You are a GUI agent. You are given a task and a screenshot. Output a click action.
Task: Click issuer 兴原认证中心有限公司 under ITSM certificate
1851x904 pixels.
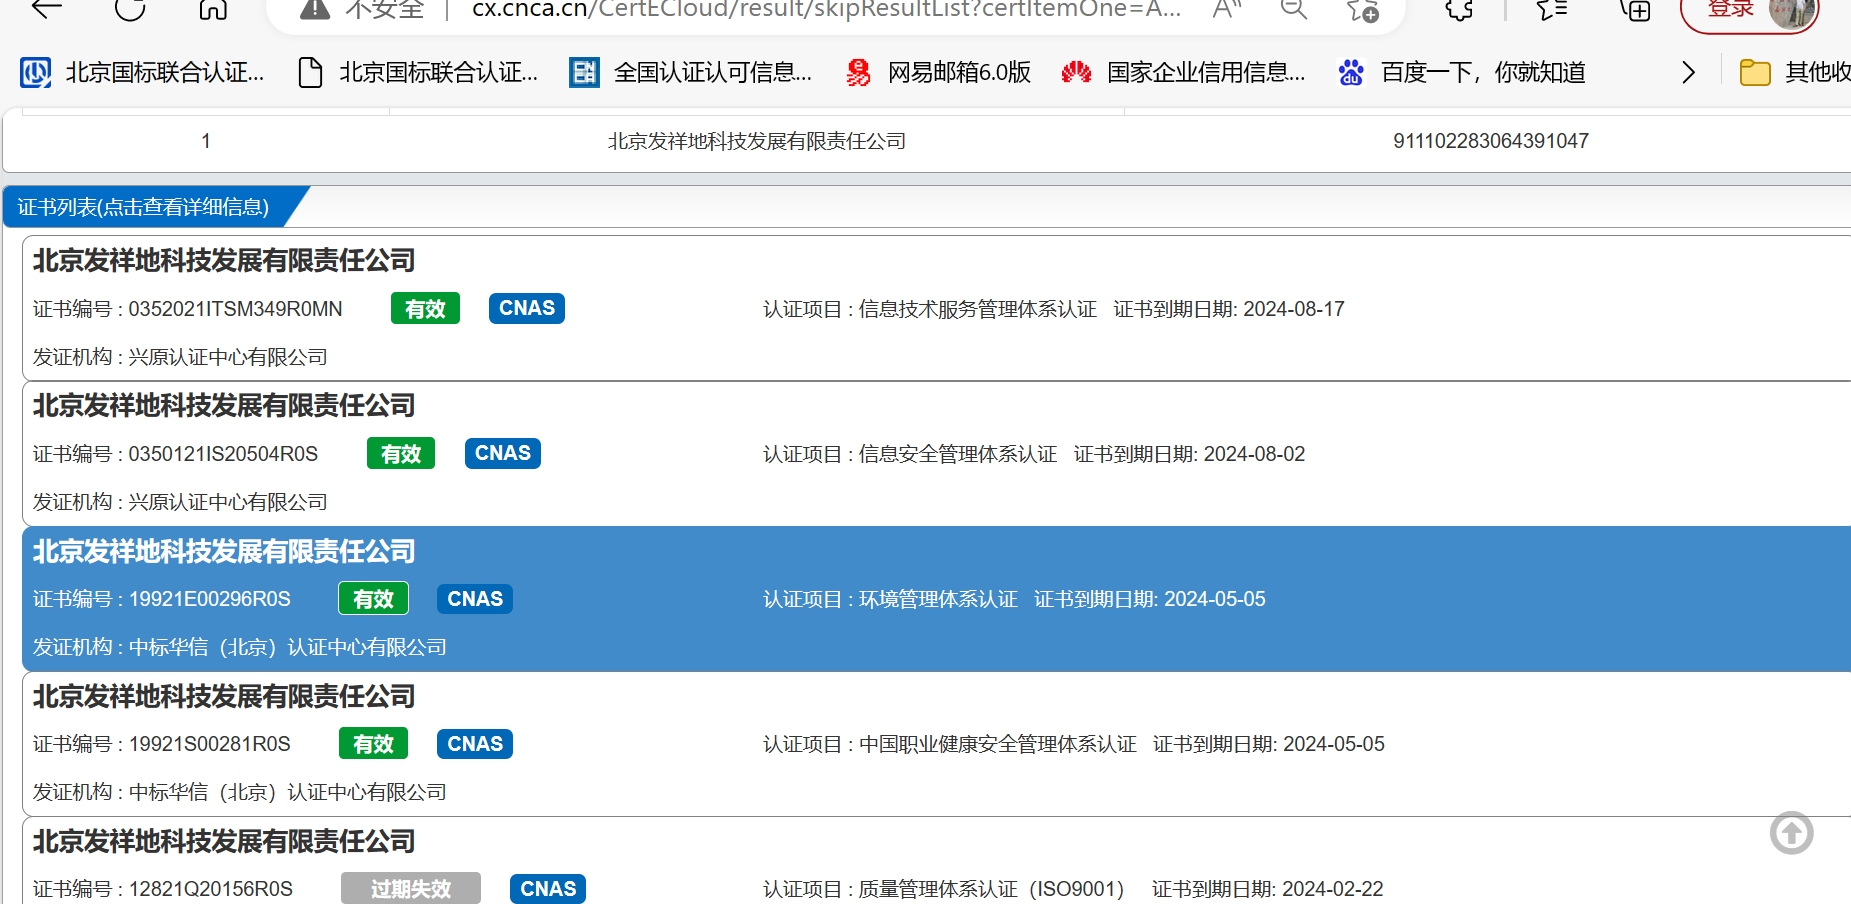228,357
